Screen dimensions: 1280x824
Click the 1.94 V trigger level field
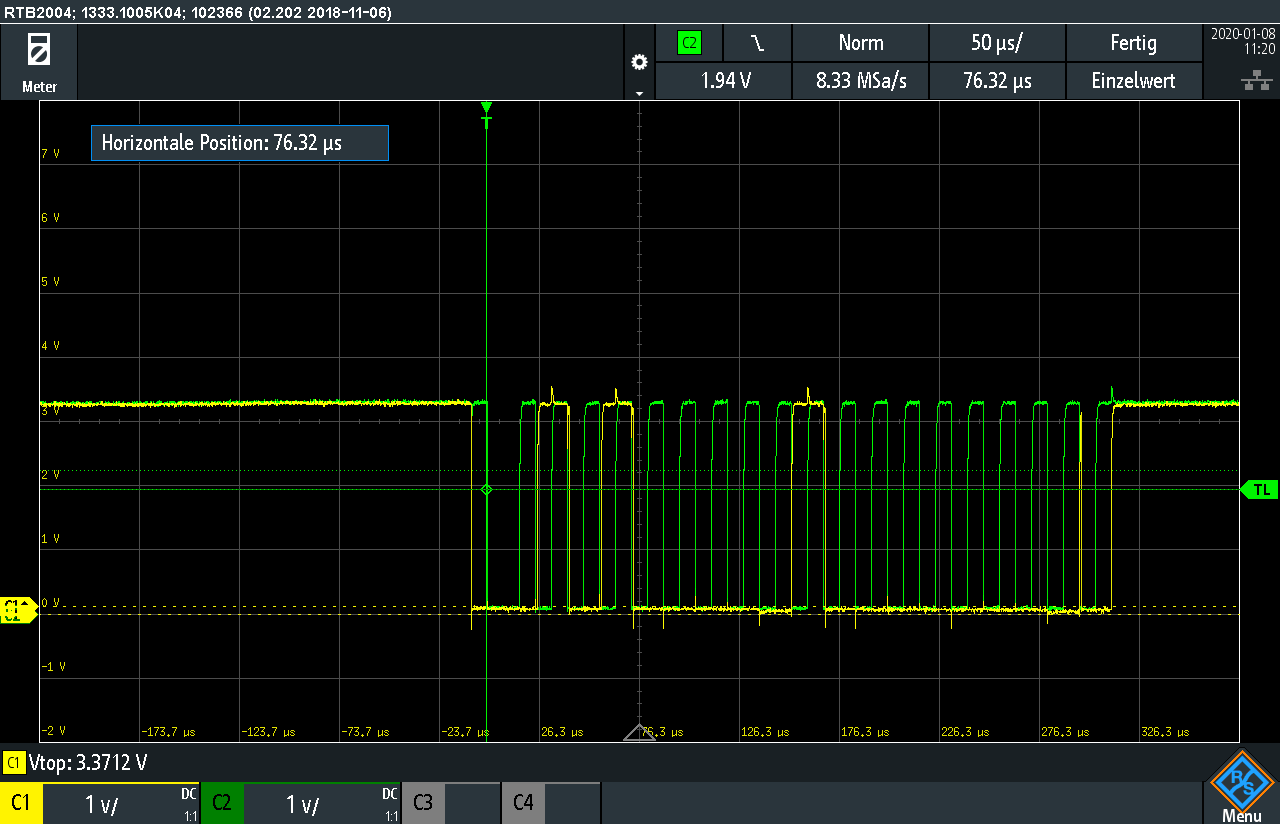(x=726, y=81)
